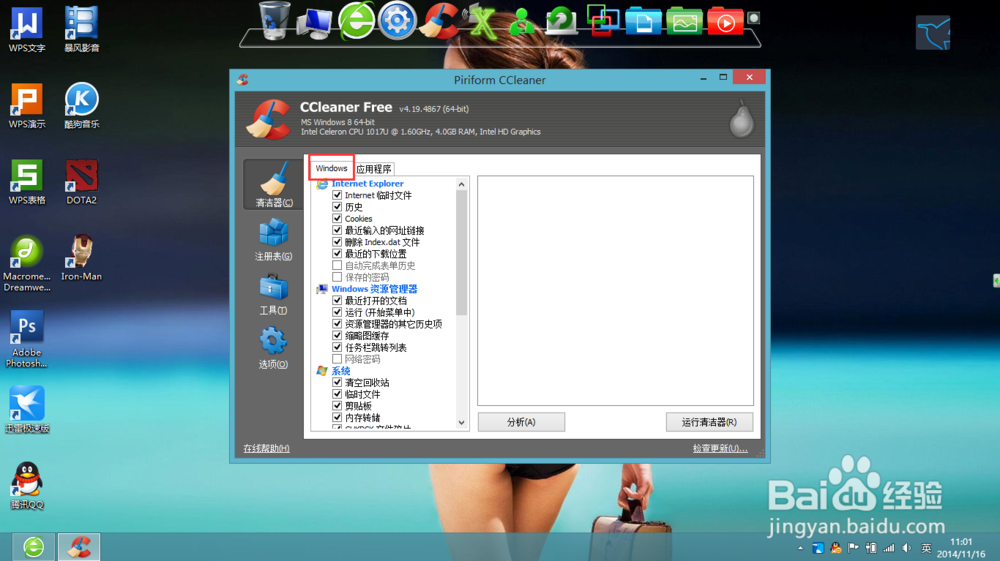This screenshot has height=561, width=1000.
Task: Open the 暴风影音 desktop shortcut
Action: [82, 29]
